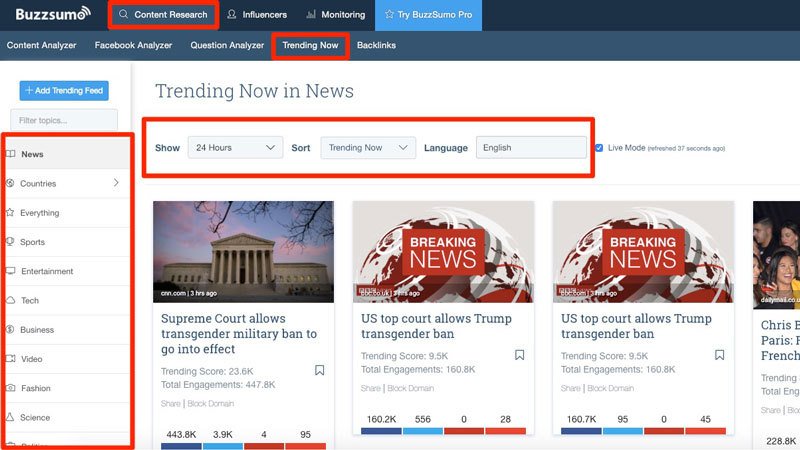Expand the Countries chevron arrow
Image resolution: width=800 pixels, height=450 pixels.
tap(116, 183)
